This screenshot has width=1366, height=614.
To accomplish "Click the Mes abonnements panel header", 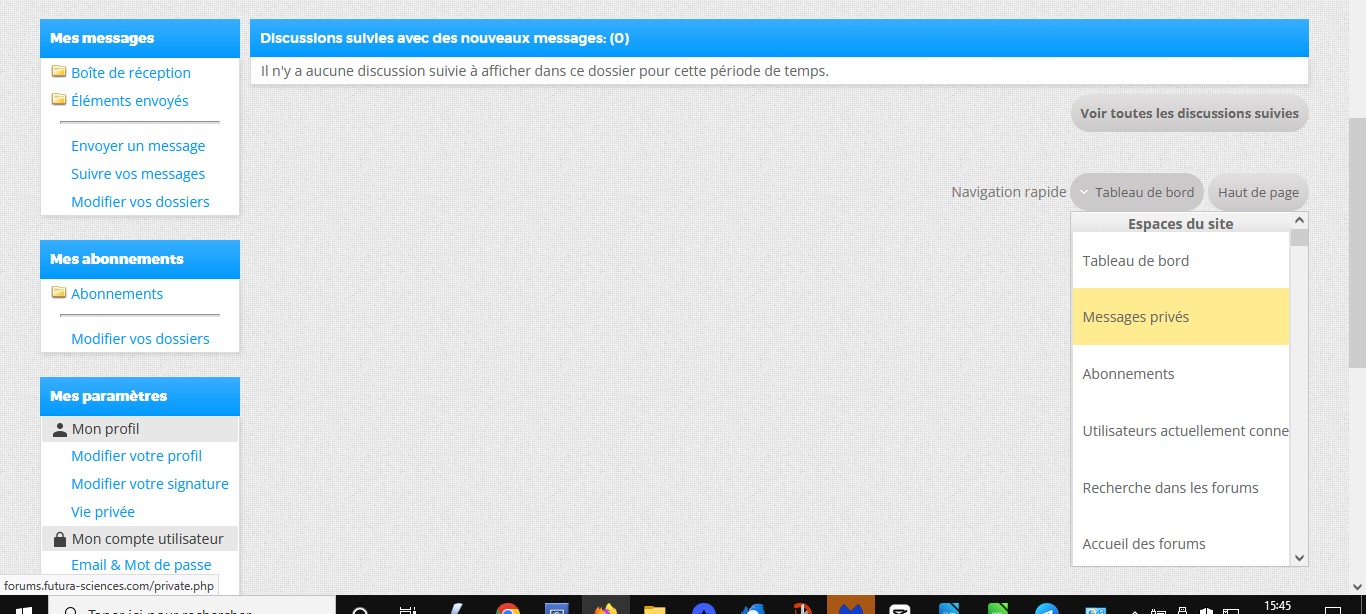I will click(140, 259).
